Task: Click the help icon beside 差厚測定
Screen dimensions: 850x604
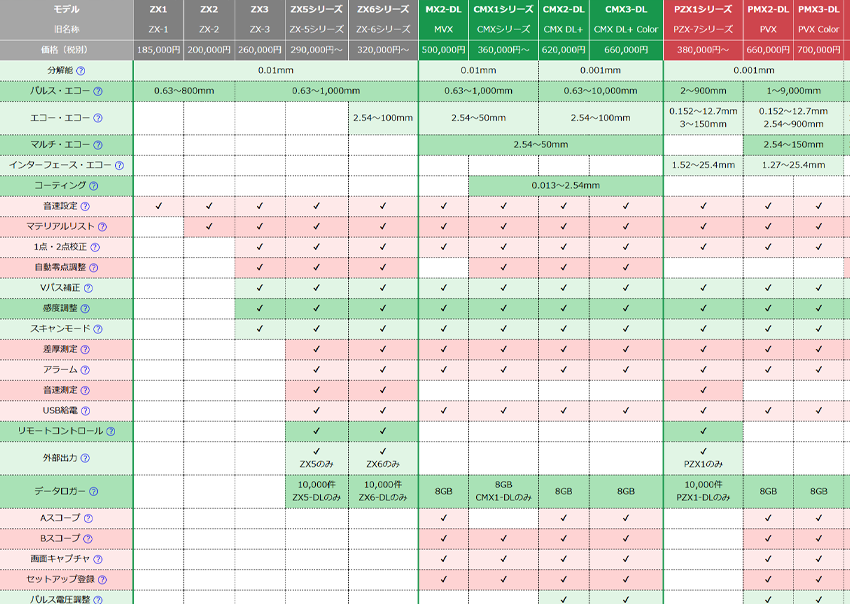Action: coord(85,350)
